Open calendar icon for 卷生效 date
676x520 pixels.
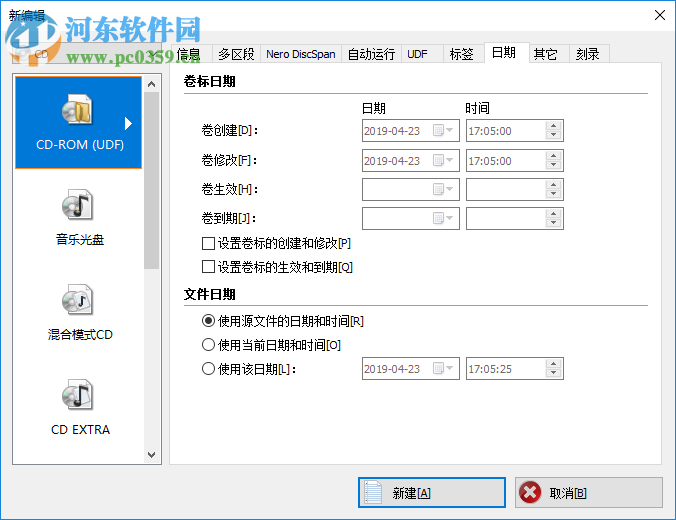pos(438,189)
